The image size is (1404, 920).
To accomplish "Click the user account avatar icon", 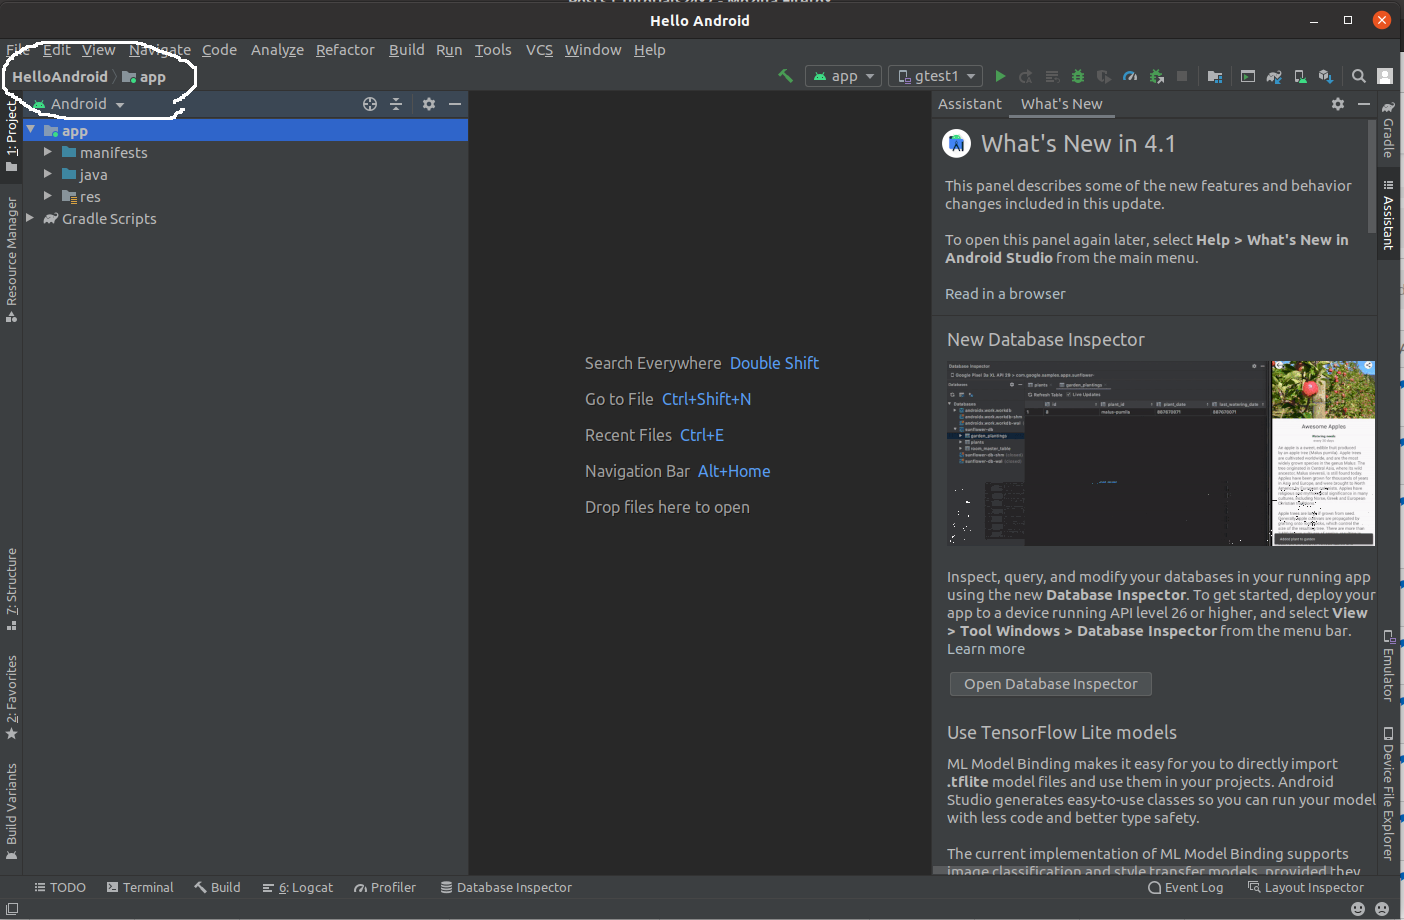I will [1385, 76].
